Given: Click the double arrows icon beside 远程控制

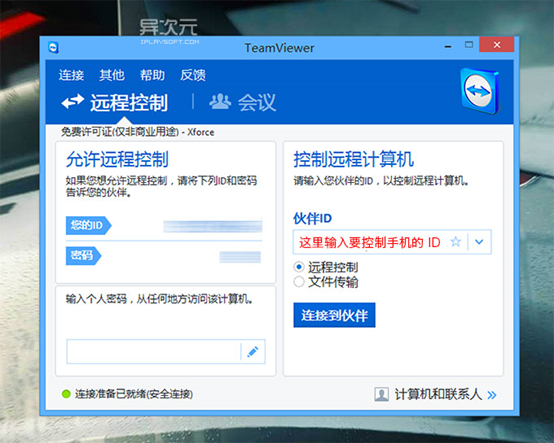Looking at the screenshot, I should tap(73, 102).
